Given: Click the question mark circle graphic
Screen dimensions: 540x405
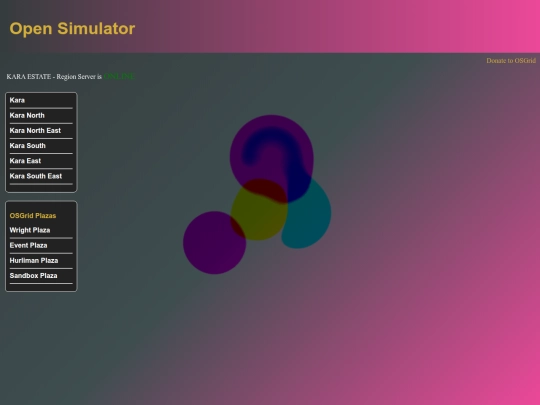Looking at the screenshot, I should pos(271,158).
